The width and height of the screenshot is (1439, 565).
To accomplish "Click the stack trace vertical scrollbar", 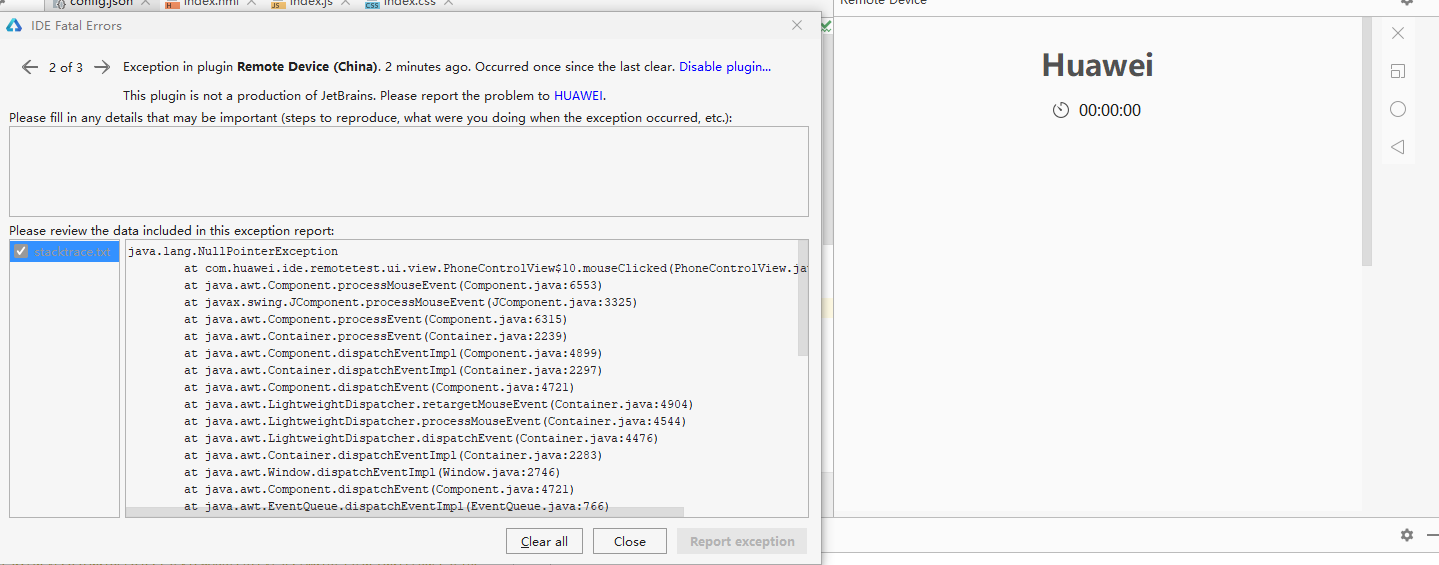I will pos(803,300).
